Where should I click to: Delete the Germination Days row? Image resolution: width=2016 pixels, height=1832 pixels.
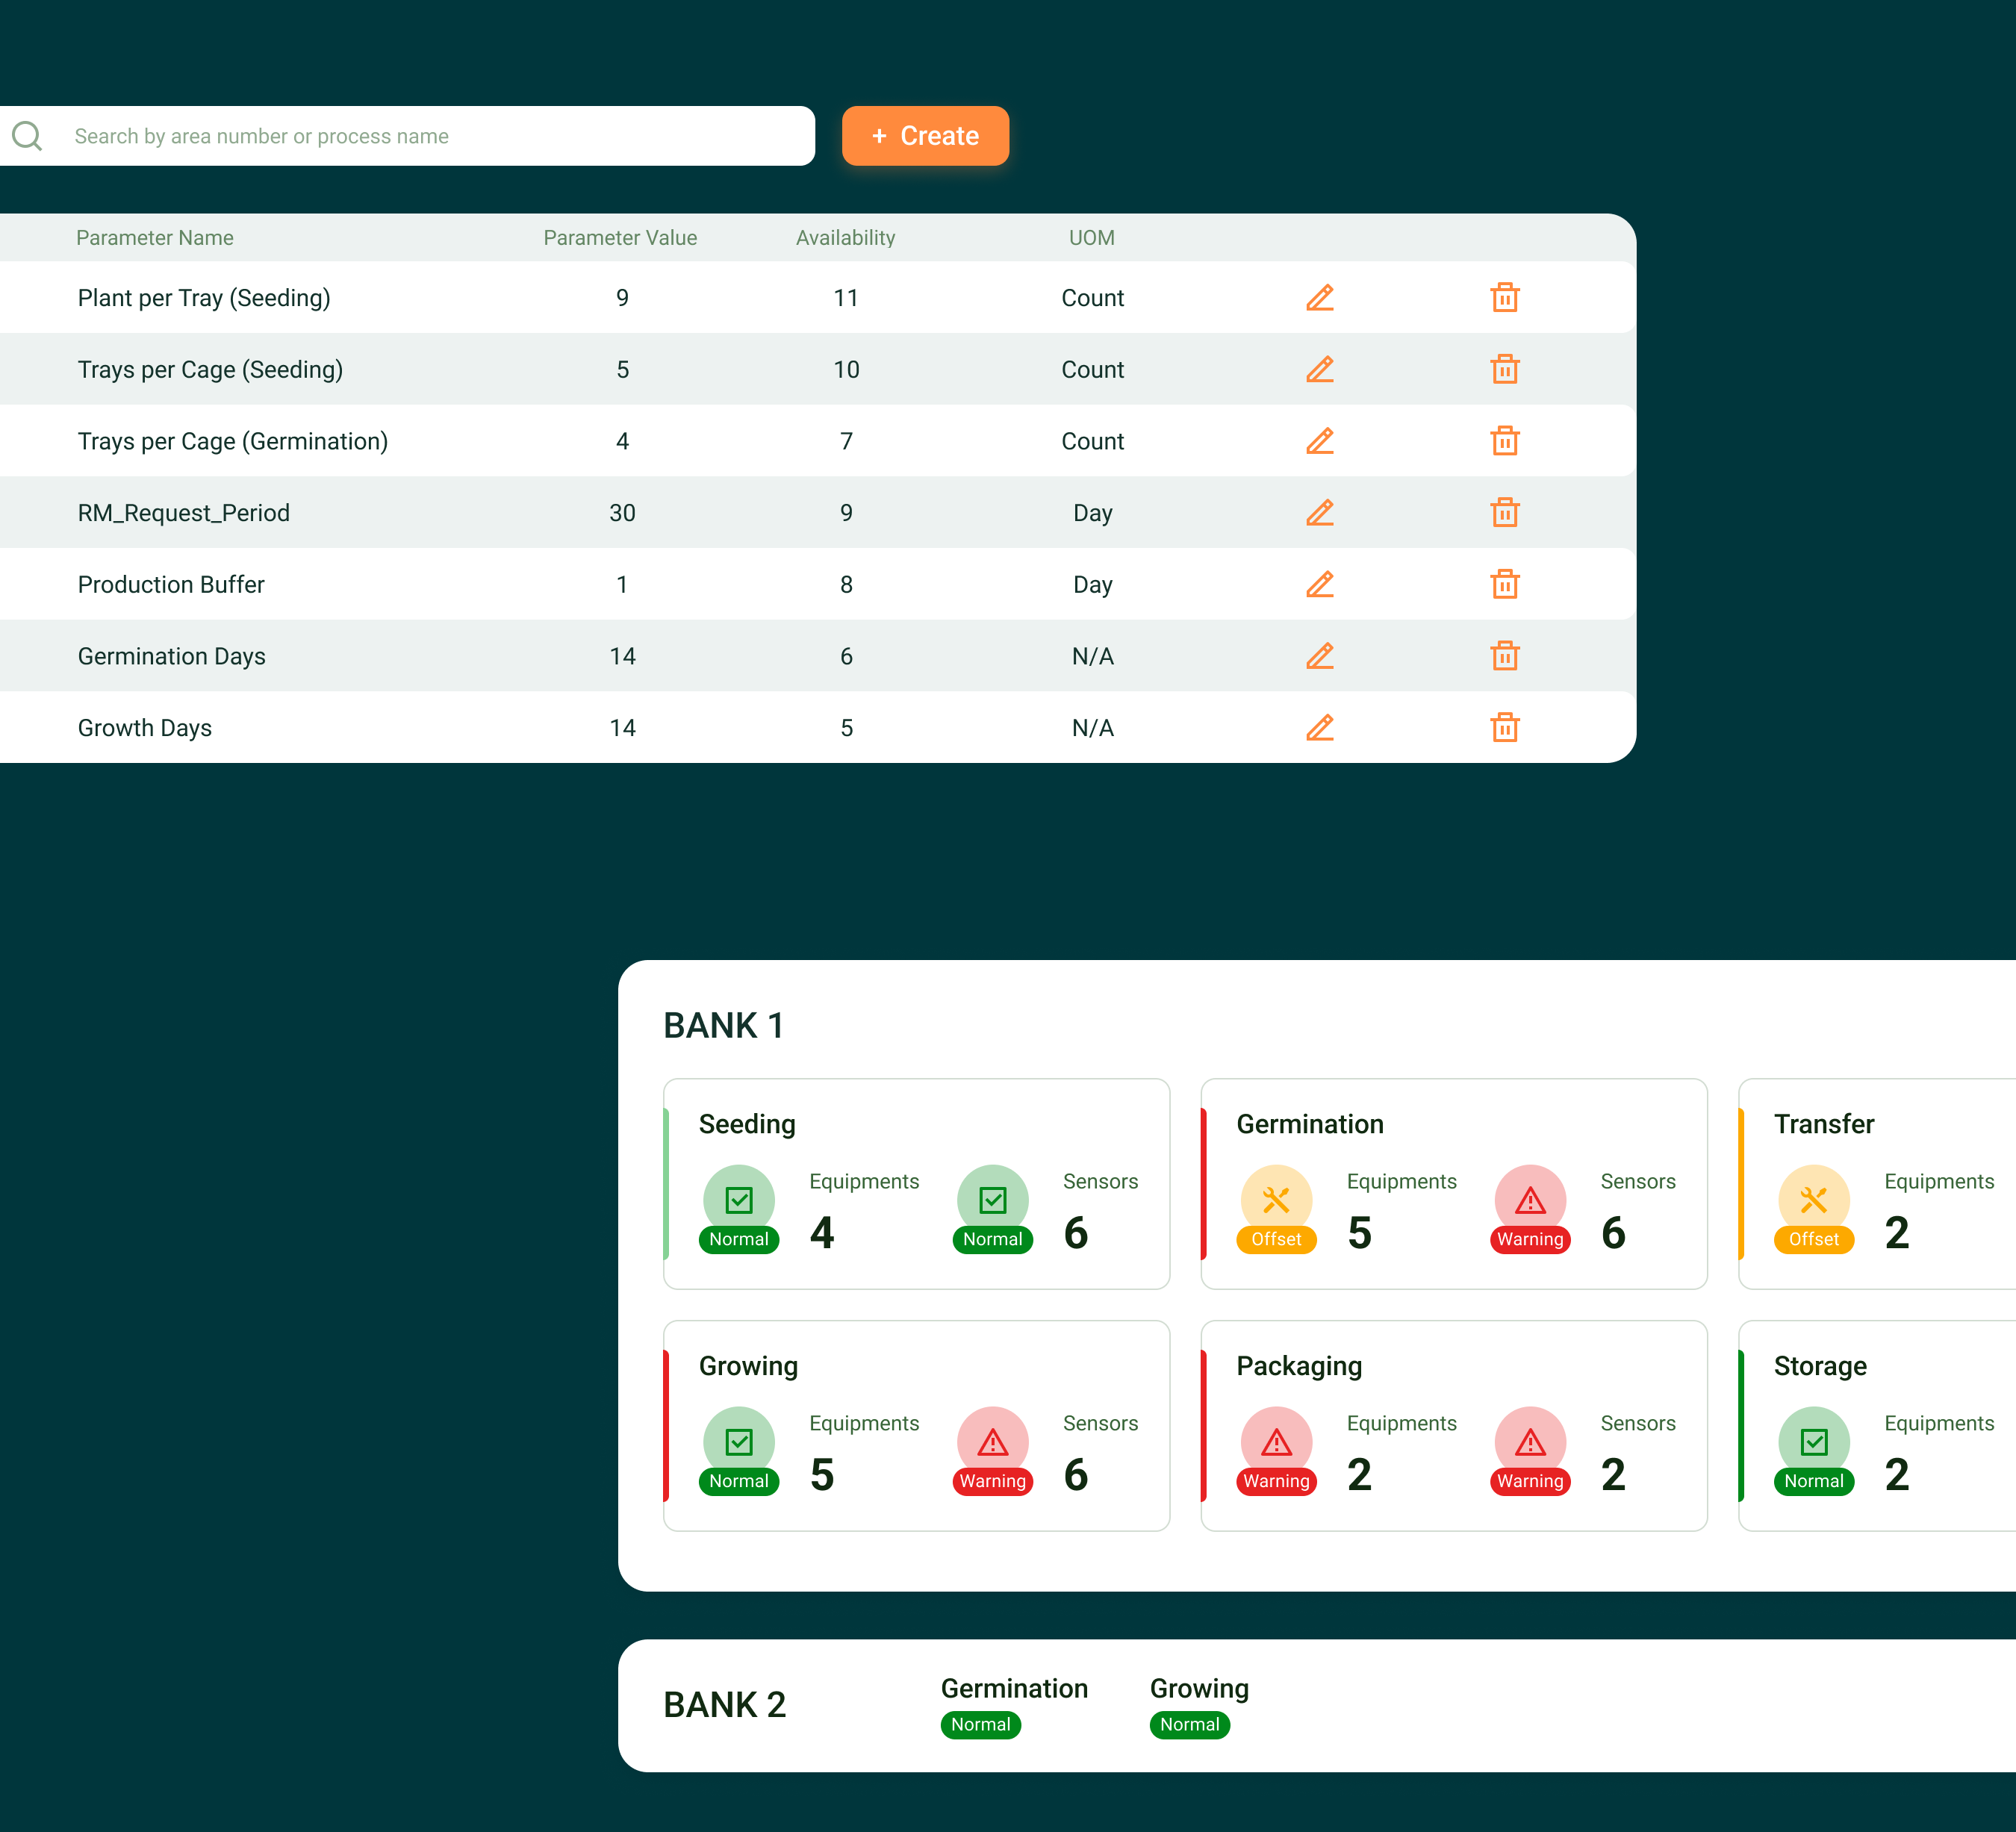[x=1505, y=656]
